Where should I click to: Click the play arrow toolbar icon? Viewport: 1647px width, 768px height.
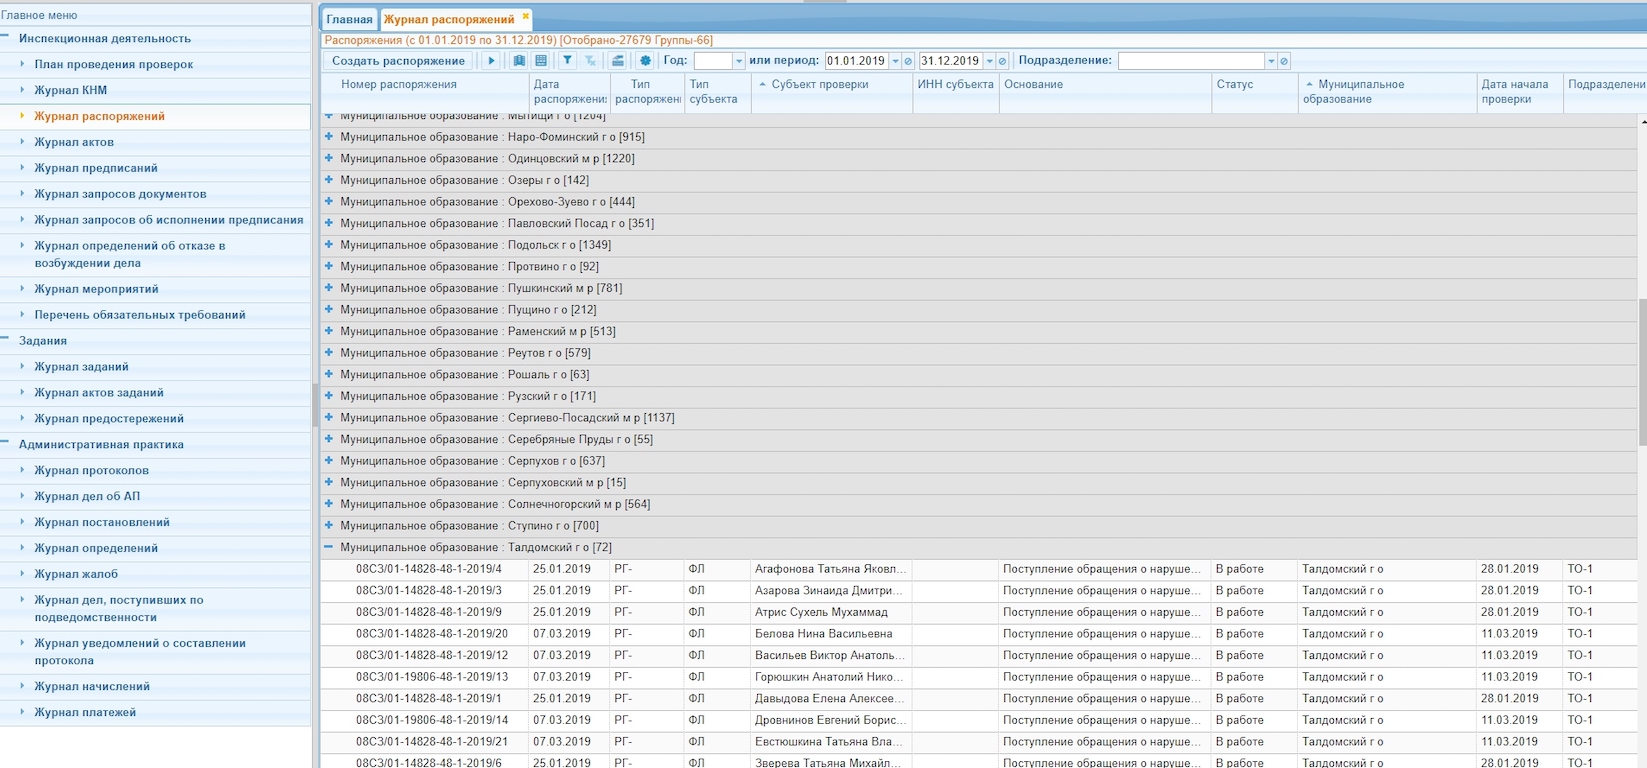click(491, 61)
